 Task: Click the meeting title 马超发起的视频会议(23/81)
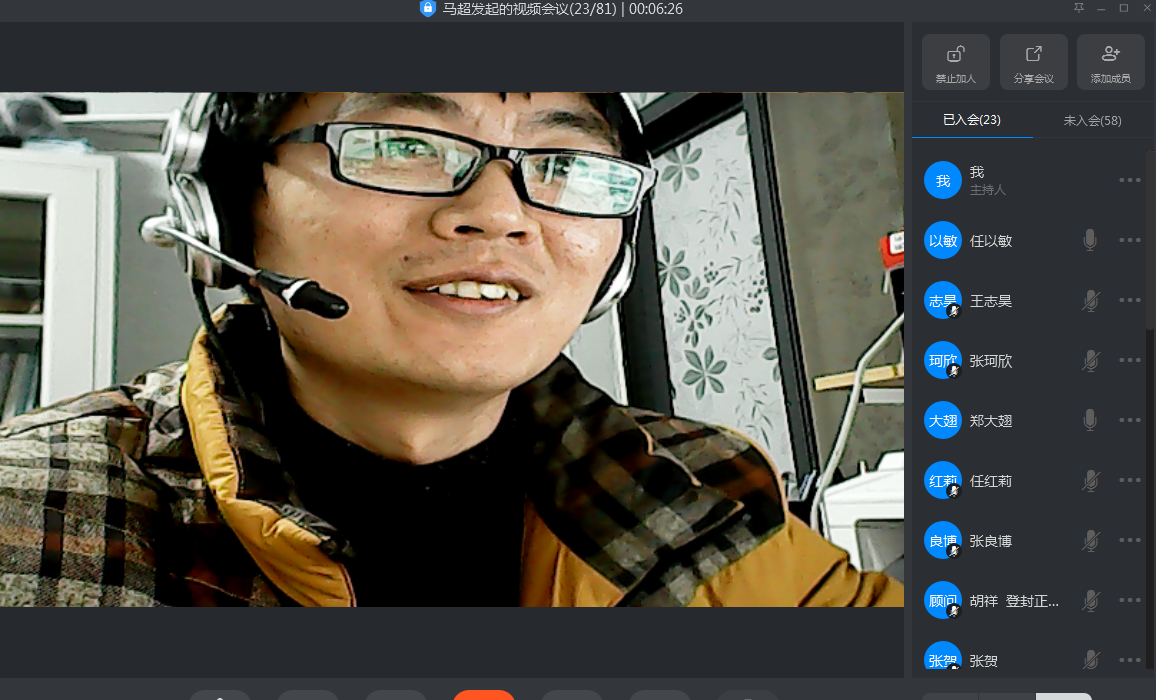[529, 9]
